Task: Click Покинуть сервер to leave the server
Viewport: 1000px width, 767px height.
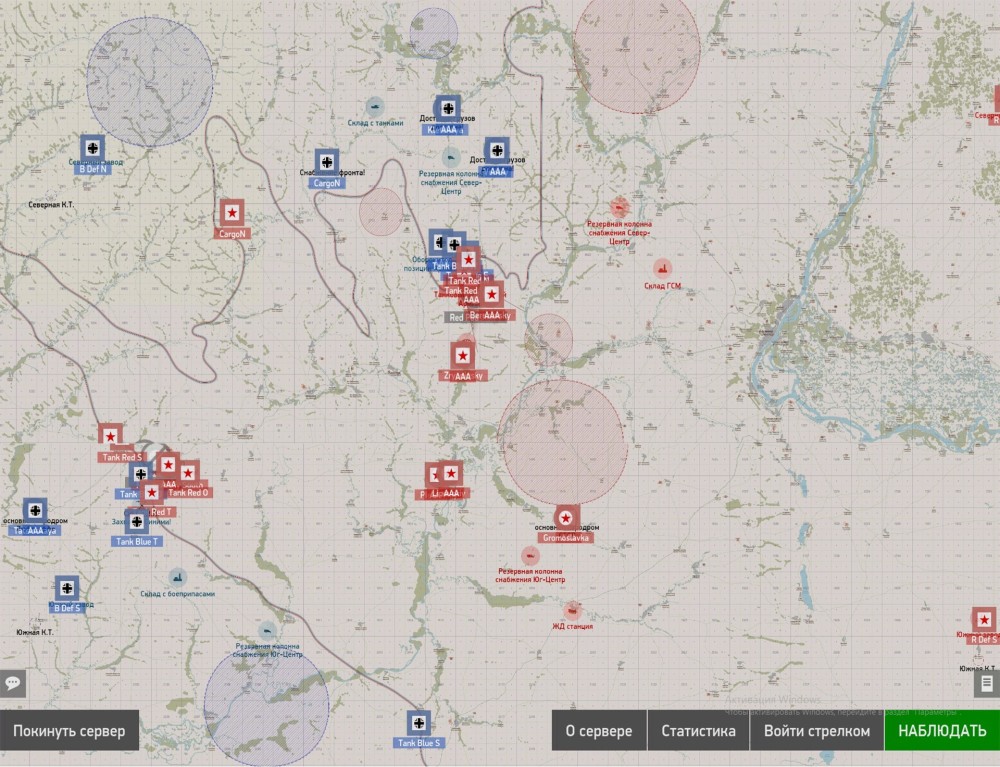Action: (x=70, y=731)
